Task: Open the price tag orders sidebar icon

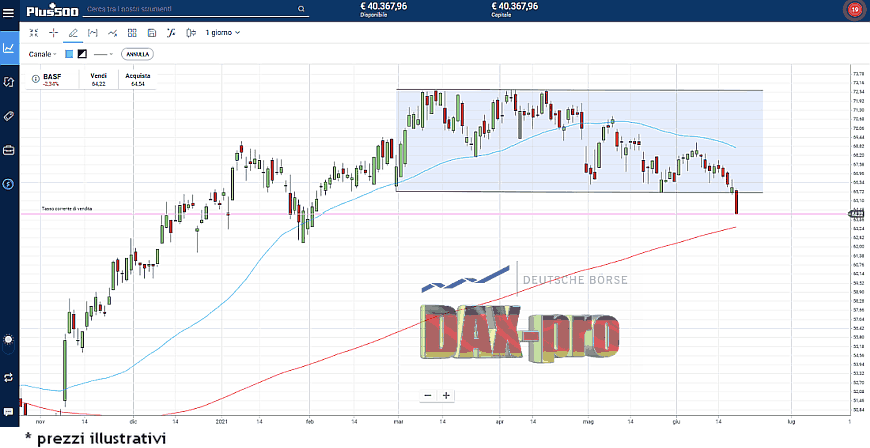Action: [8, 115]
